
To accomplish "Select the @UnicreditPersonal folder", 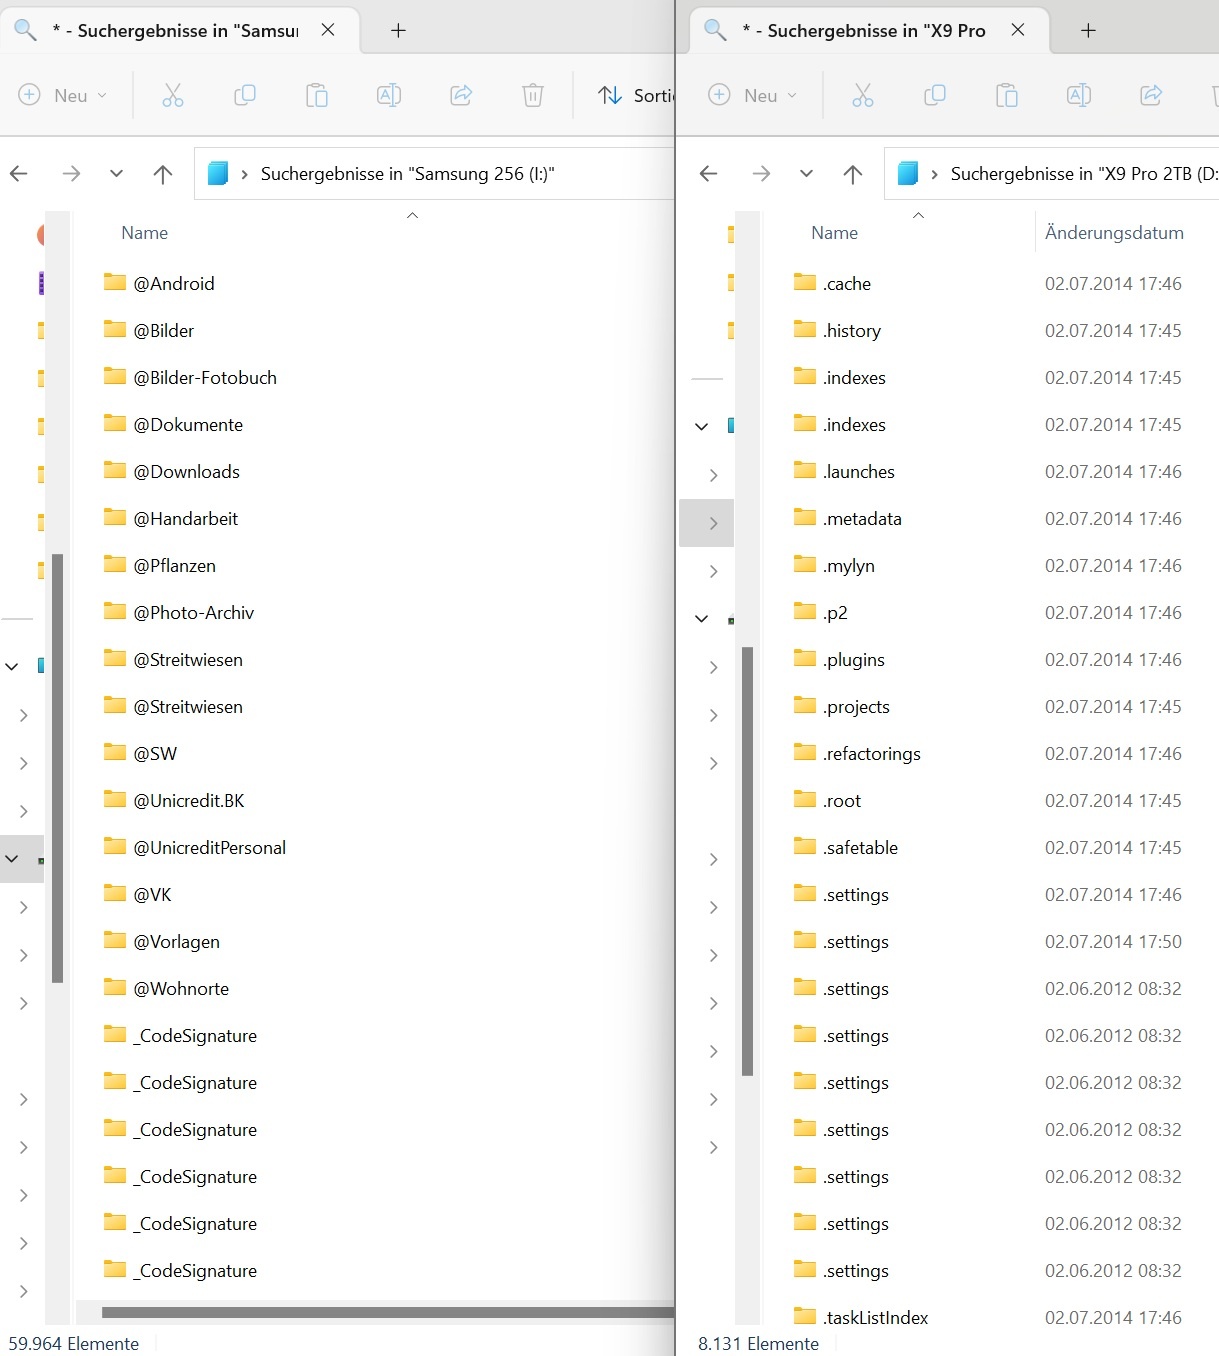I will pos(210,847).
